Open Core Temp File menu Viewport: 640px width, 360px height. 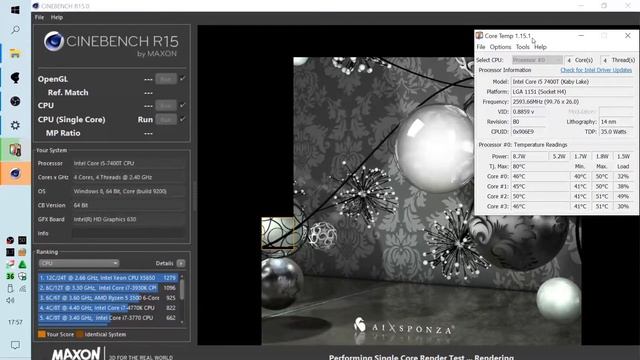[x=481, y=47]
